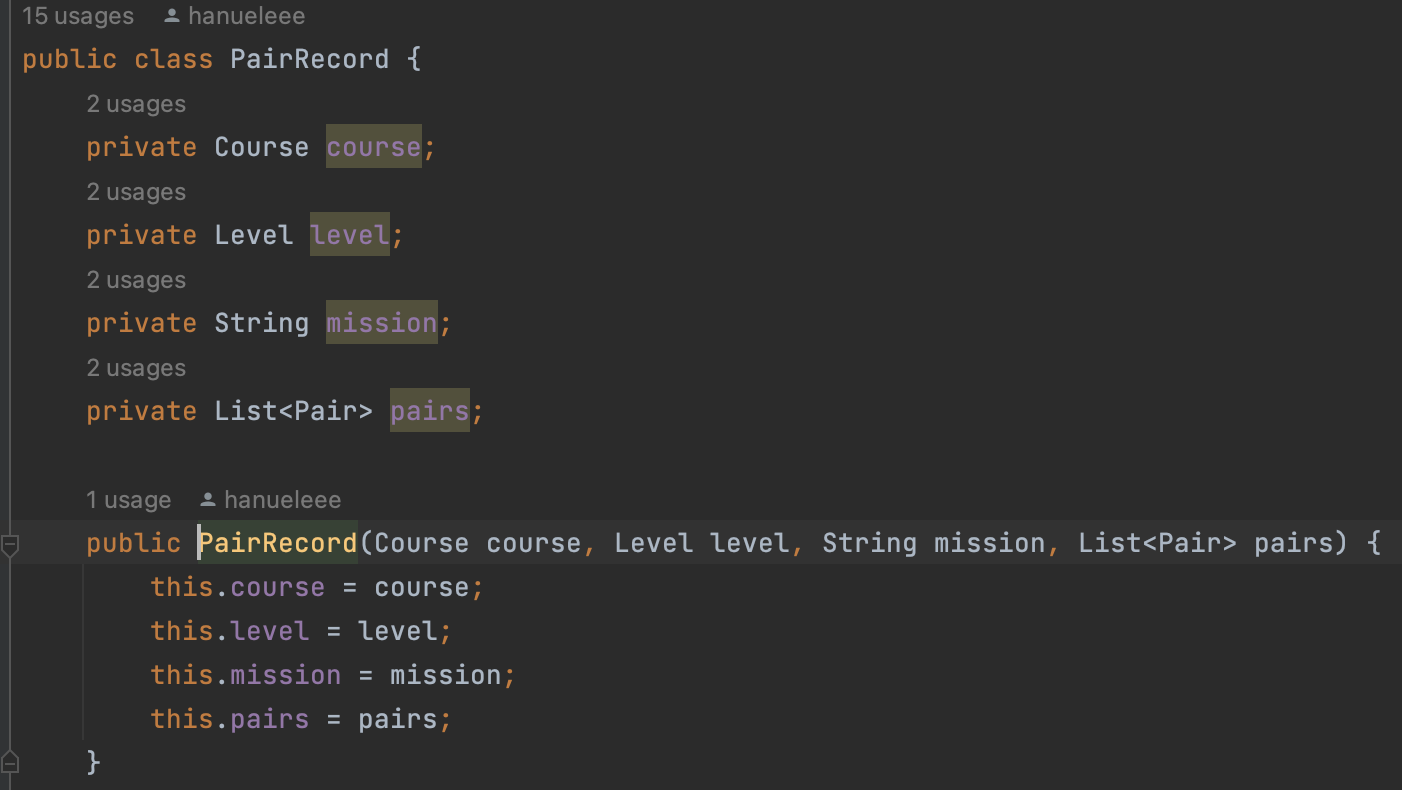
Task: Click the highlighted mission field name
Action: point(382,323)
